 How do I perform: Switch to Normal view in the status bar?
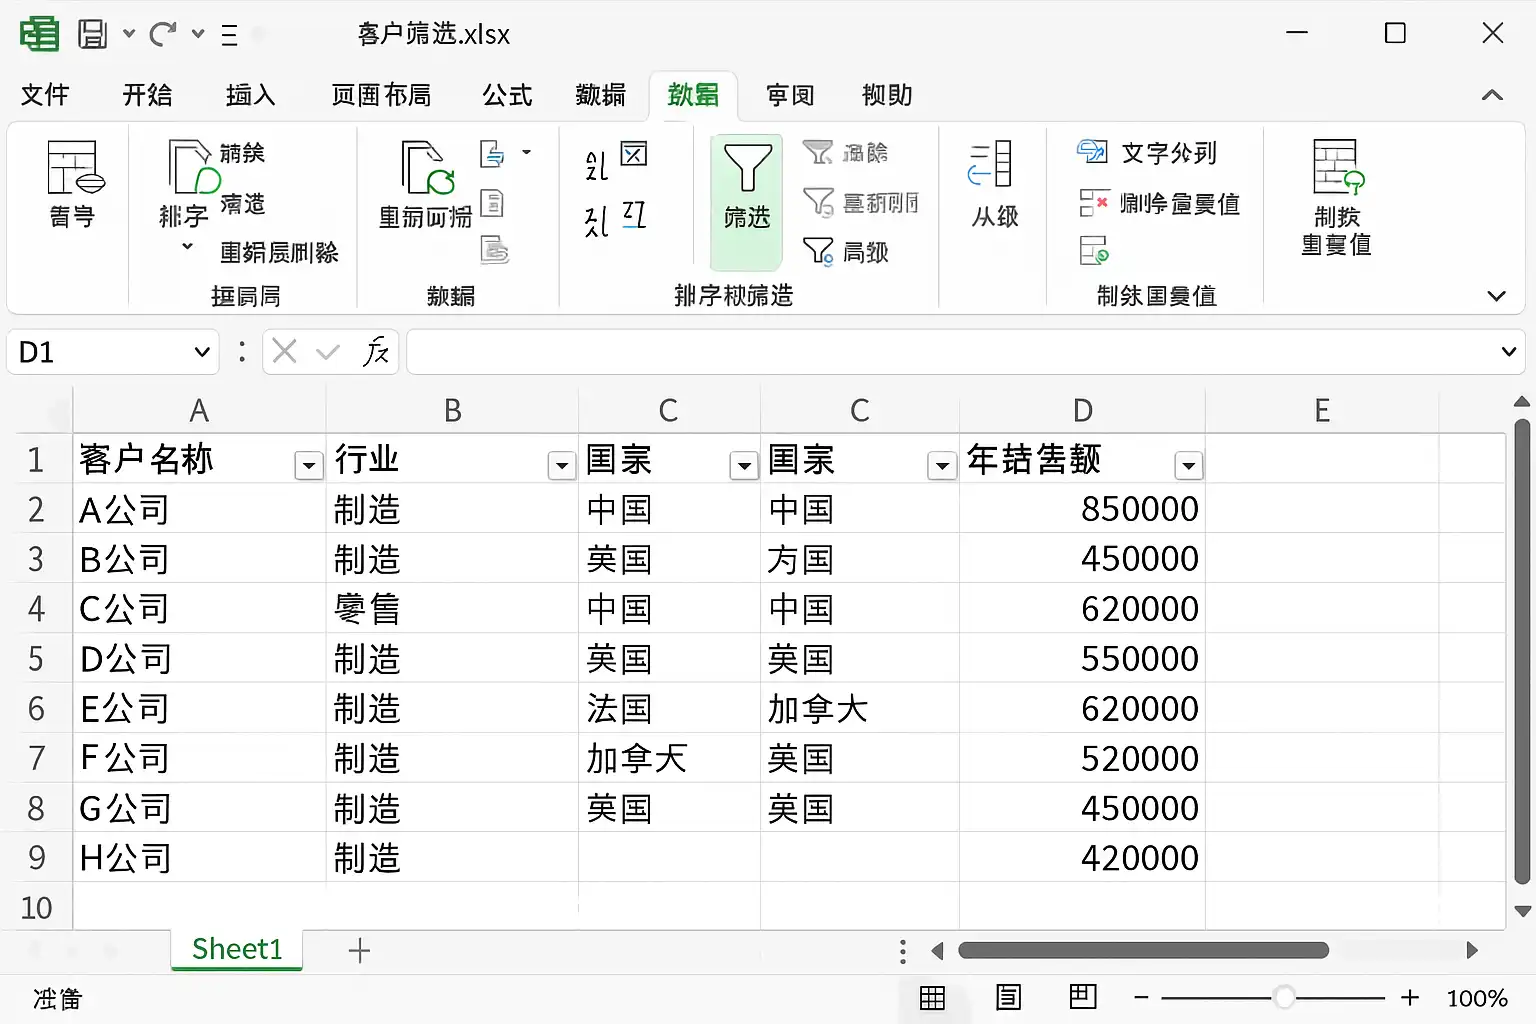(932, 997)
